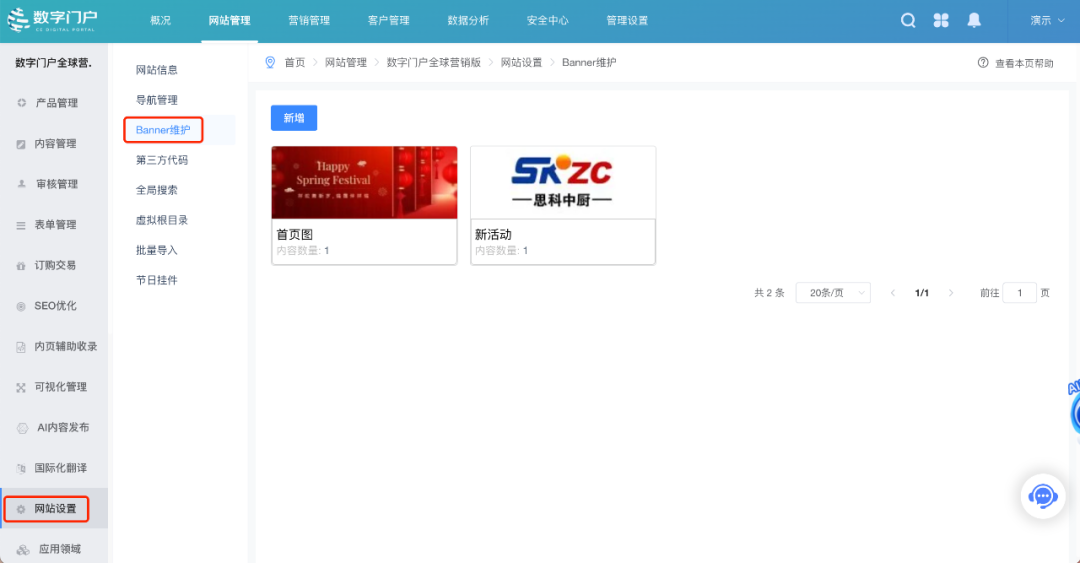Click the location pin icon in breadcrumb
The width and height of the screenshot is (1080, 563).
coord(270,63)
